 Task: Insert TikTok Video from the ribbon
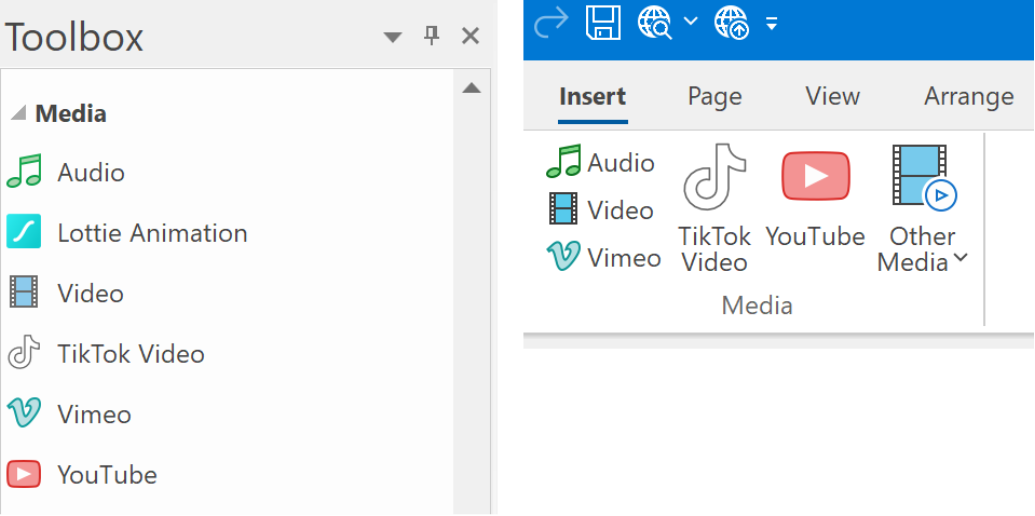[714, 209]
